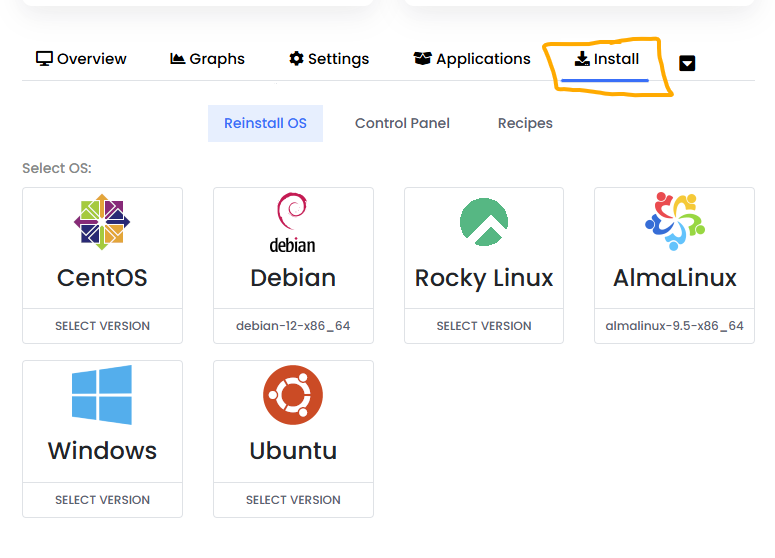
Task: Expand the more tabs dropdown arrow
Action: pyautogui.click(x=687, y=63)
